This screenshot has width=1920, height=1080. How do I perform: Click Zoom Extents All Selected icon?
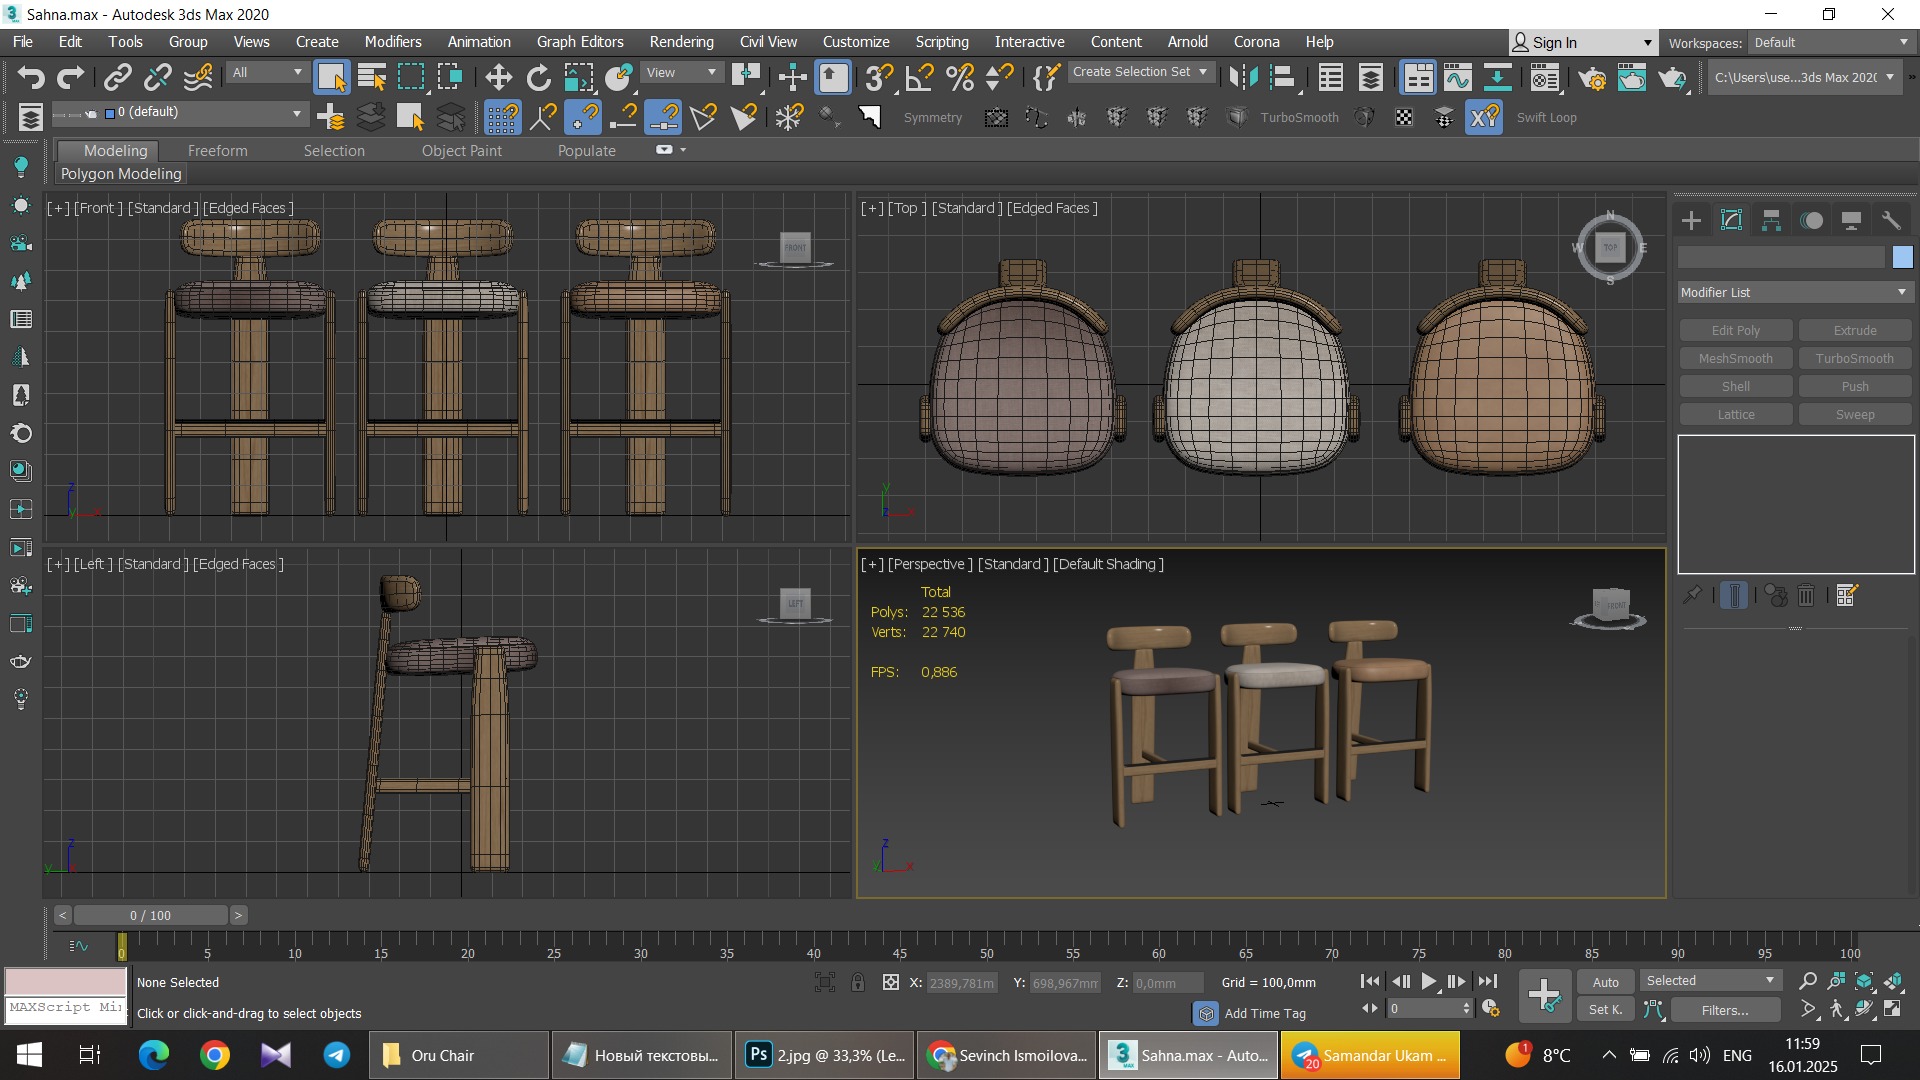click(x=1893, y=981)
